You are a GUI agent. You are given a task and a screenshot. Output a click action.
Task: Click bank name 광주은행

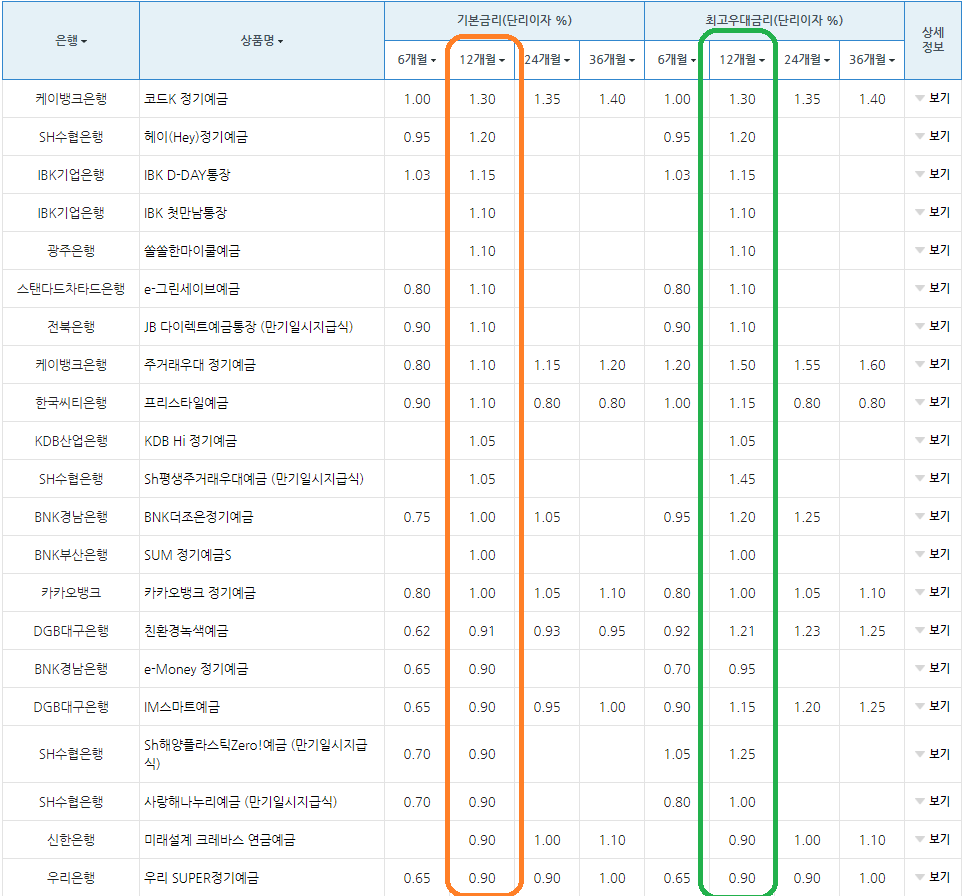[71, 251]
